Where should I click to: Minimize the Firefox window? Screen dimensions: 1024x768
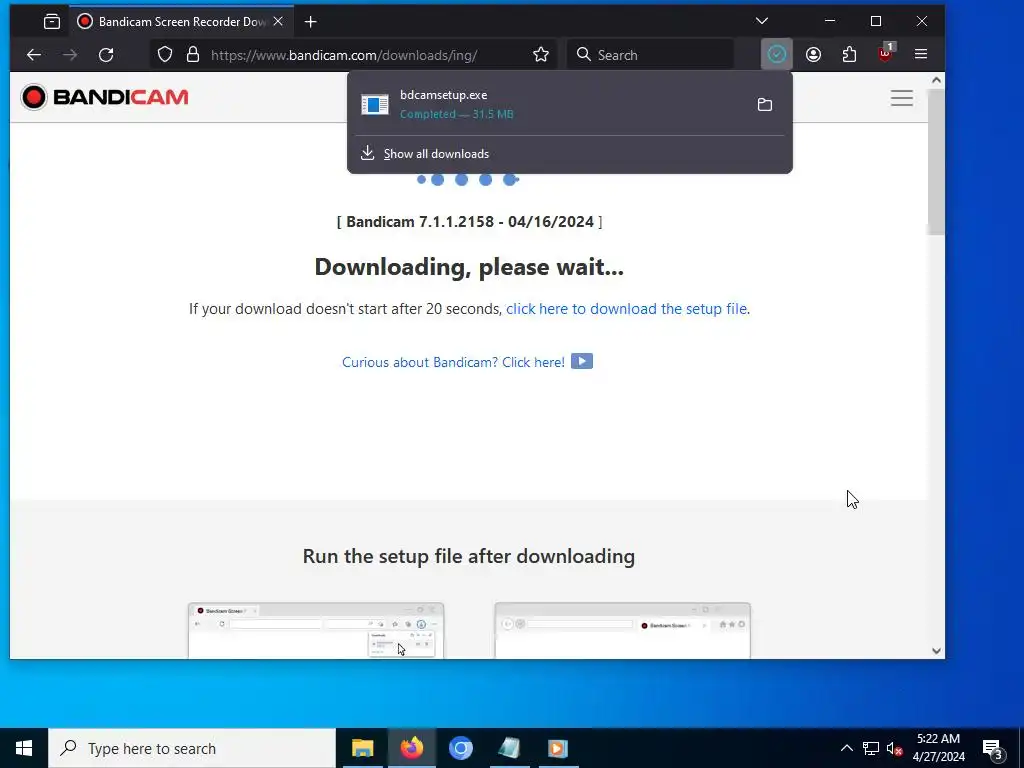(830, 22)
